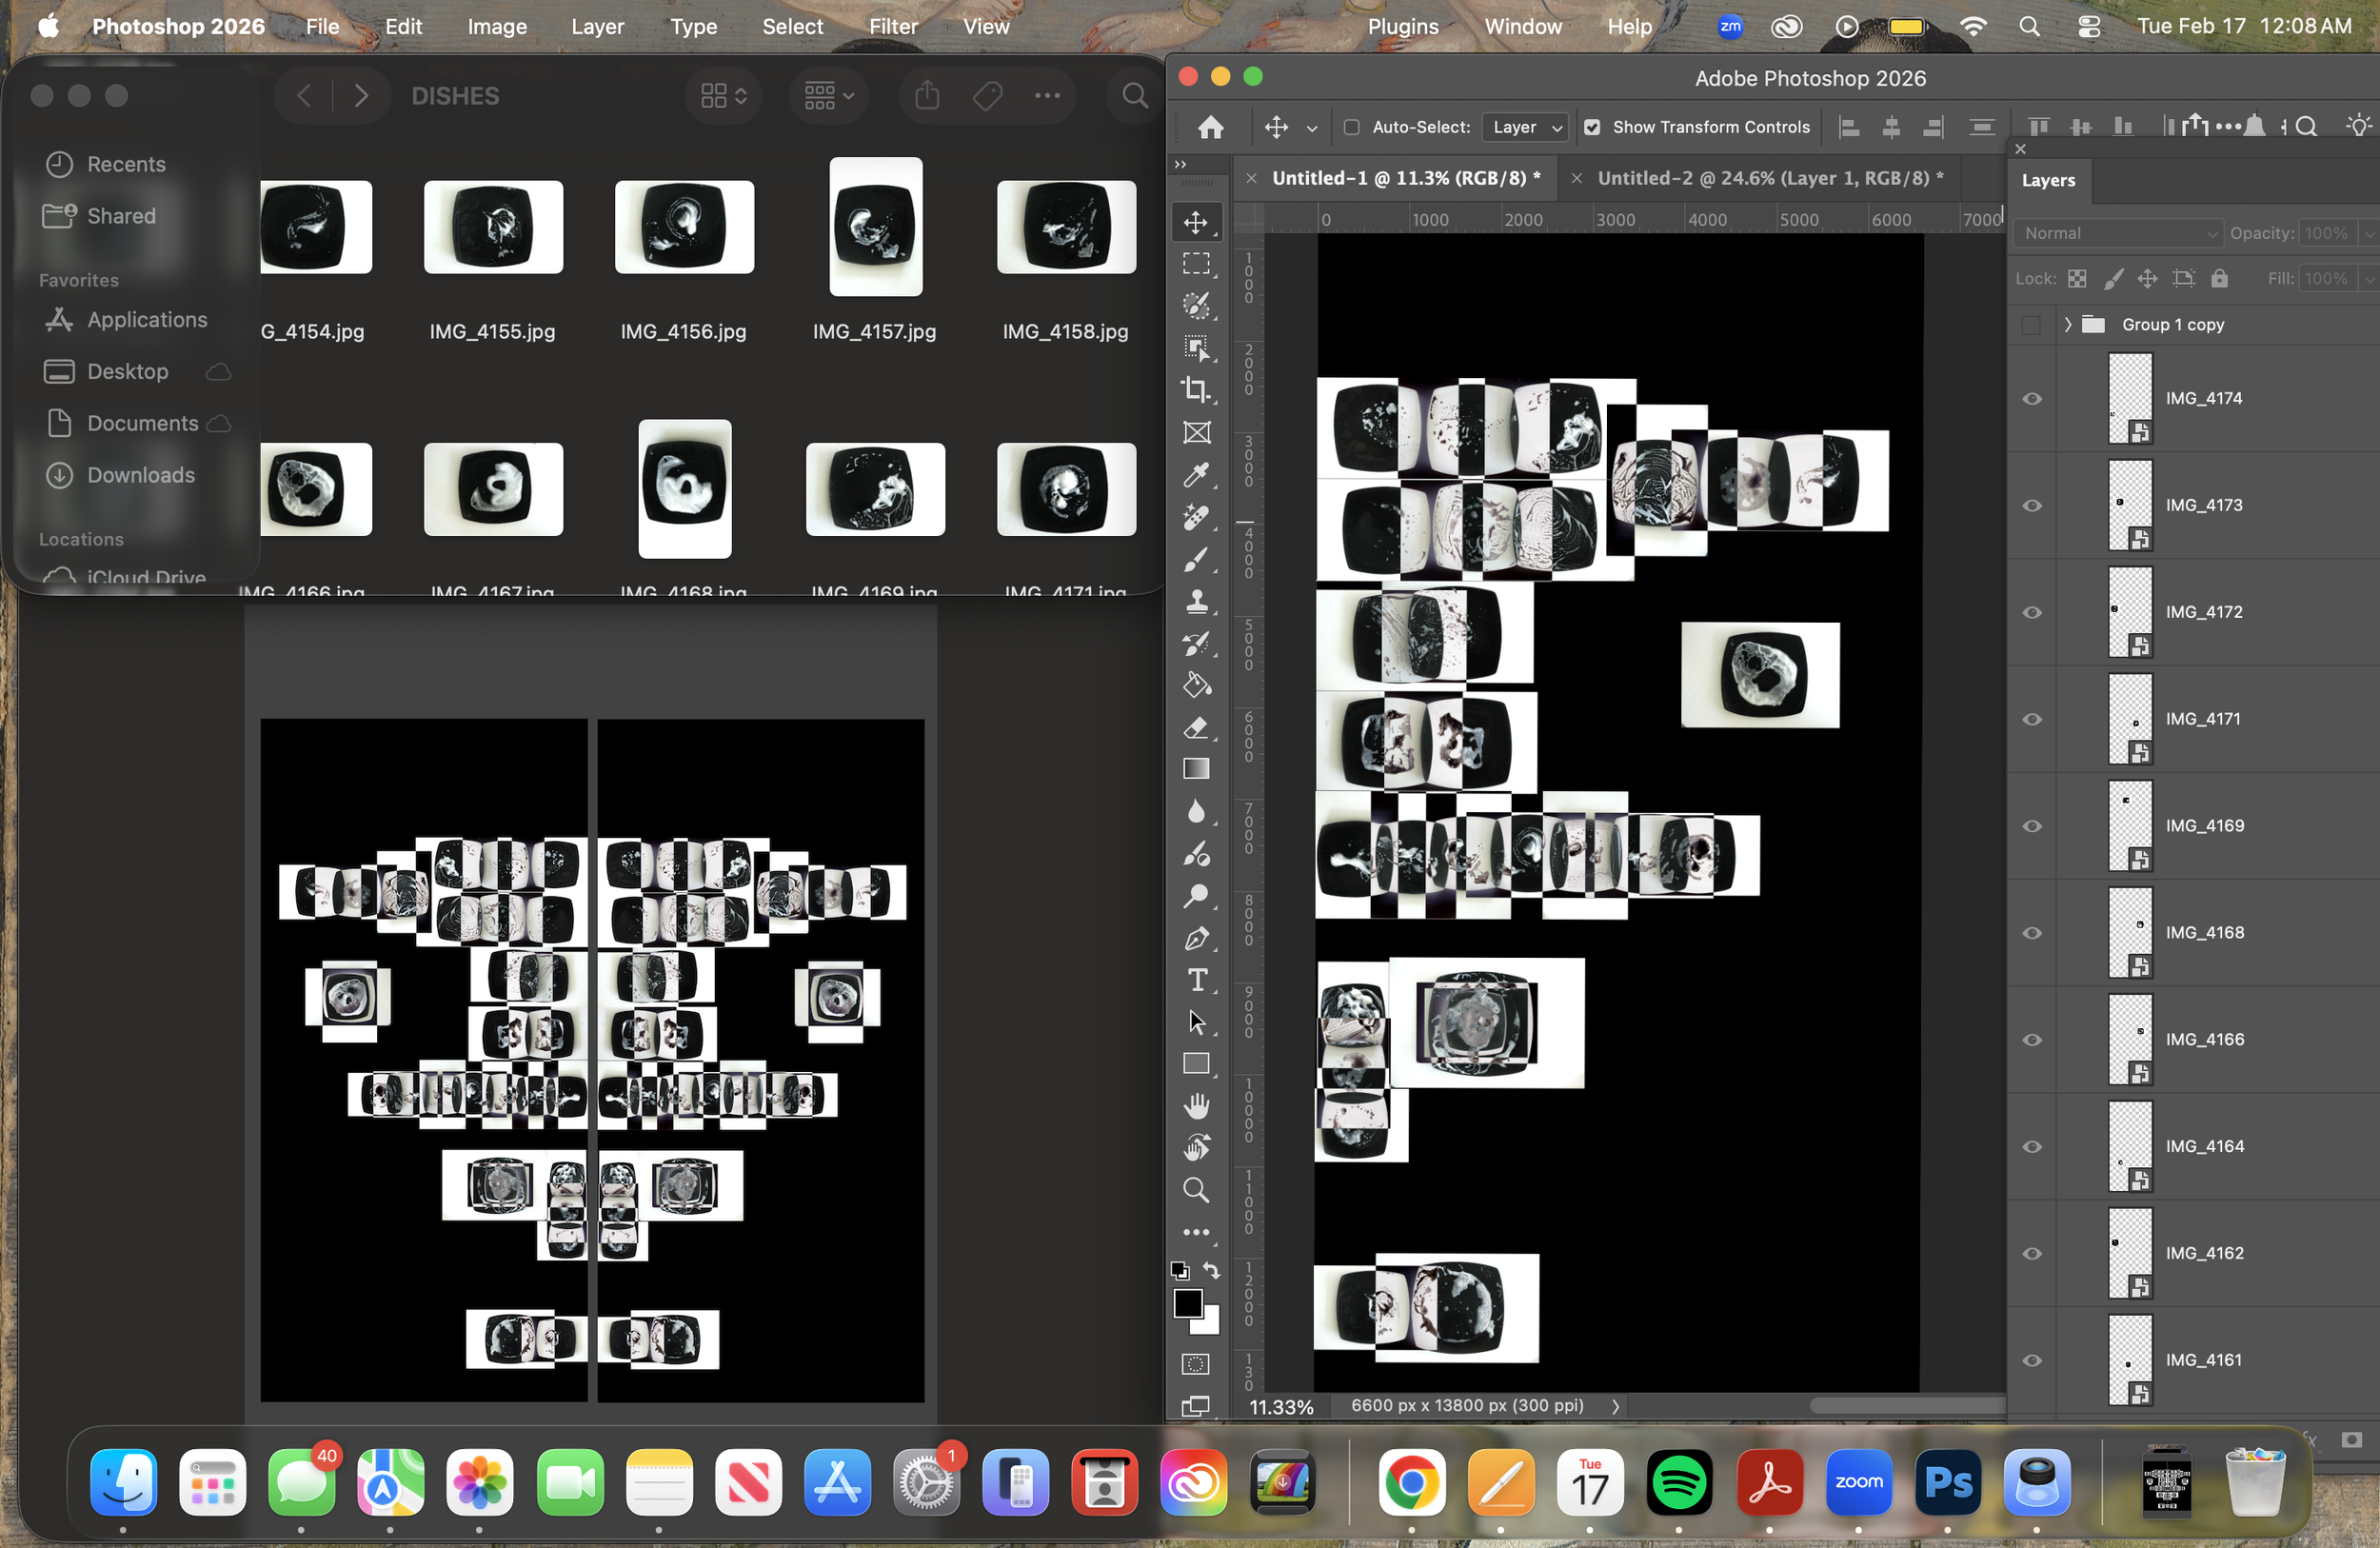Click the Finder search icon
Viewport: 2380px width, 1548px height.
[1134, 96]
